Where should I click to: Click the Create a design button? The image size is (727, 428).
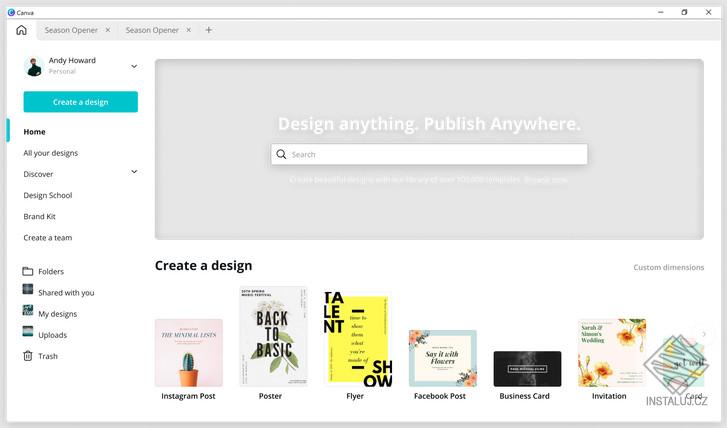[x=81, y=102]
